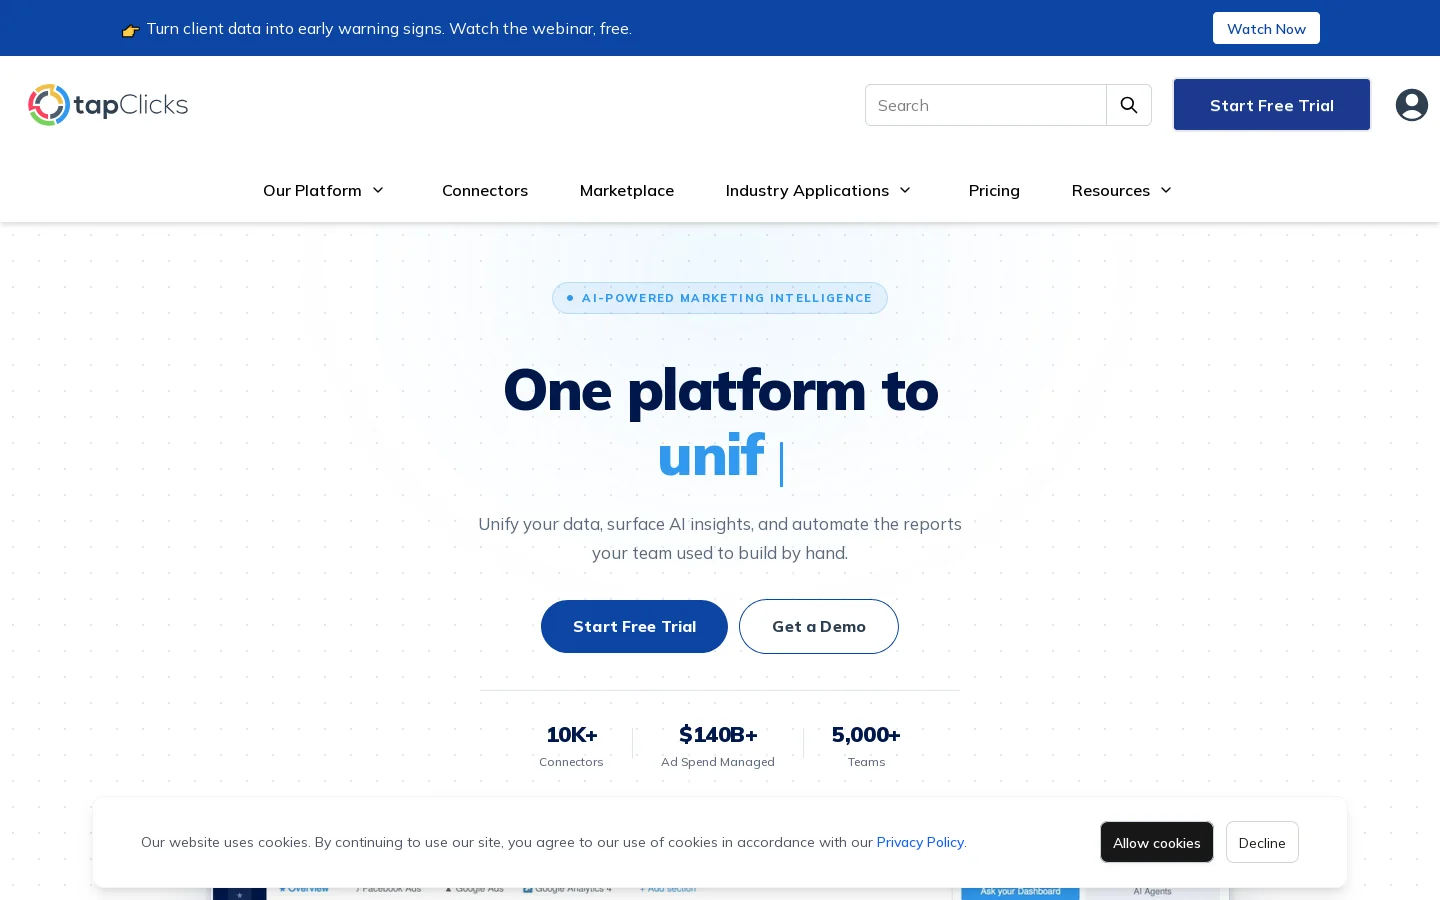Accept with Allow cookies button
This screenshot has width=1440, height=900.
1157,842
